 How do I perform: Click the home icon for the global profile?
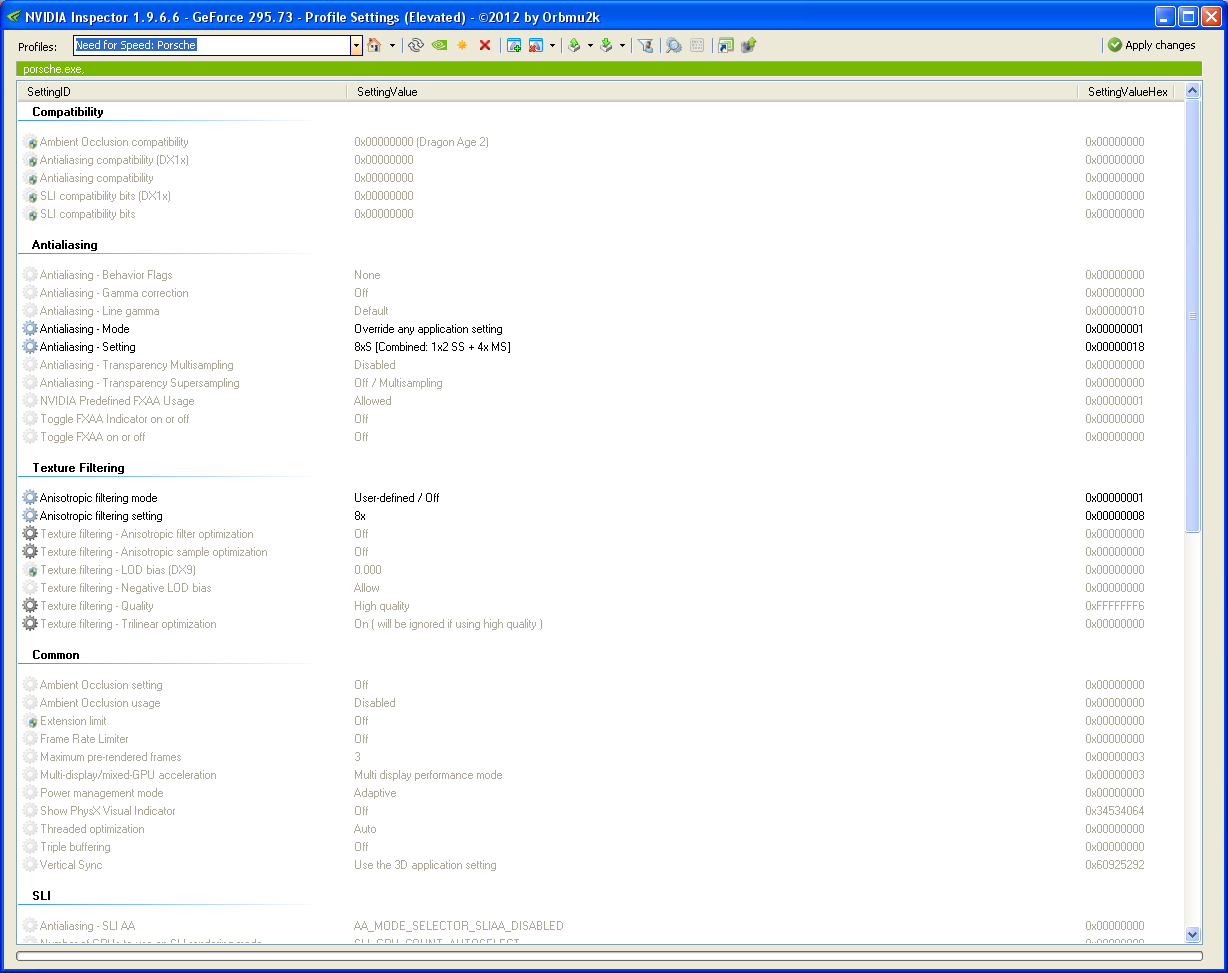(x=375, y=45)
